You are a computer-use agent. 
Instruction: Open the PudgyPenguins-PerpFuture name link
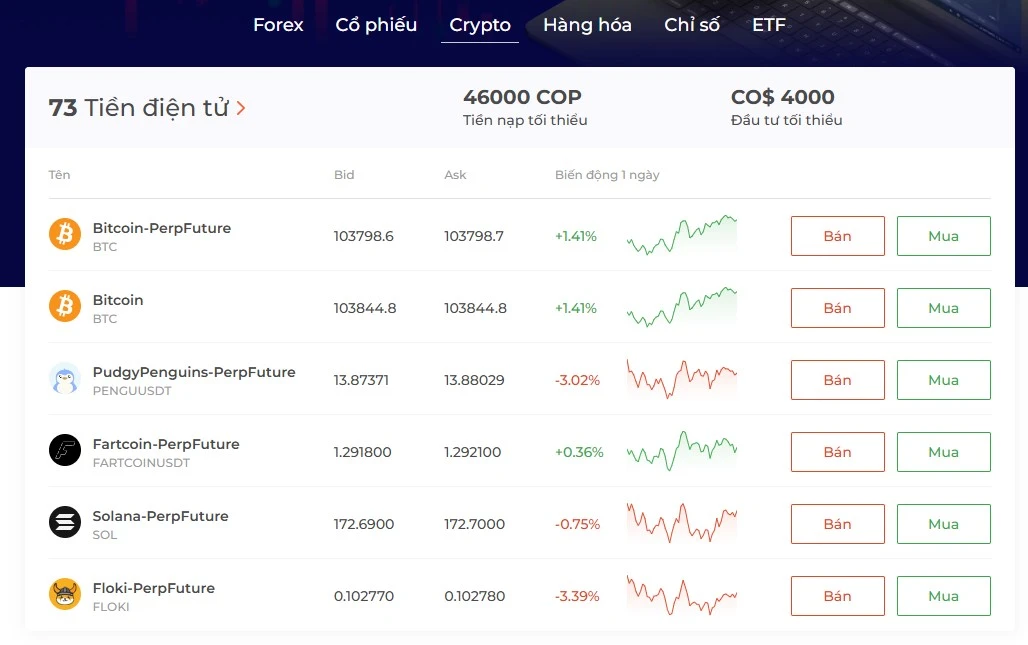[194, 372]
